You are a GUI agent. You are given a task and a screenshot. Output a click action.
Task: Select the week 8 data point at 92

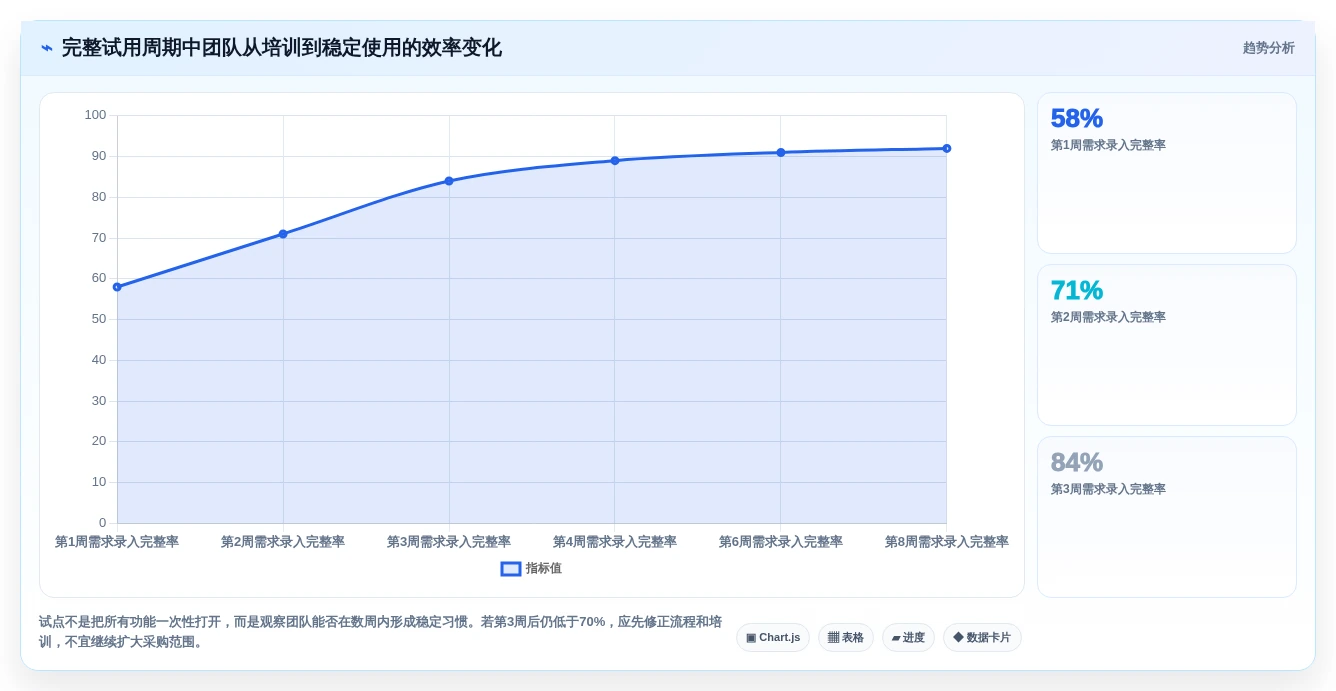[947, 148]
